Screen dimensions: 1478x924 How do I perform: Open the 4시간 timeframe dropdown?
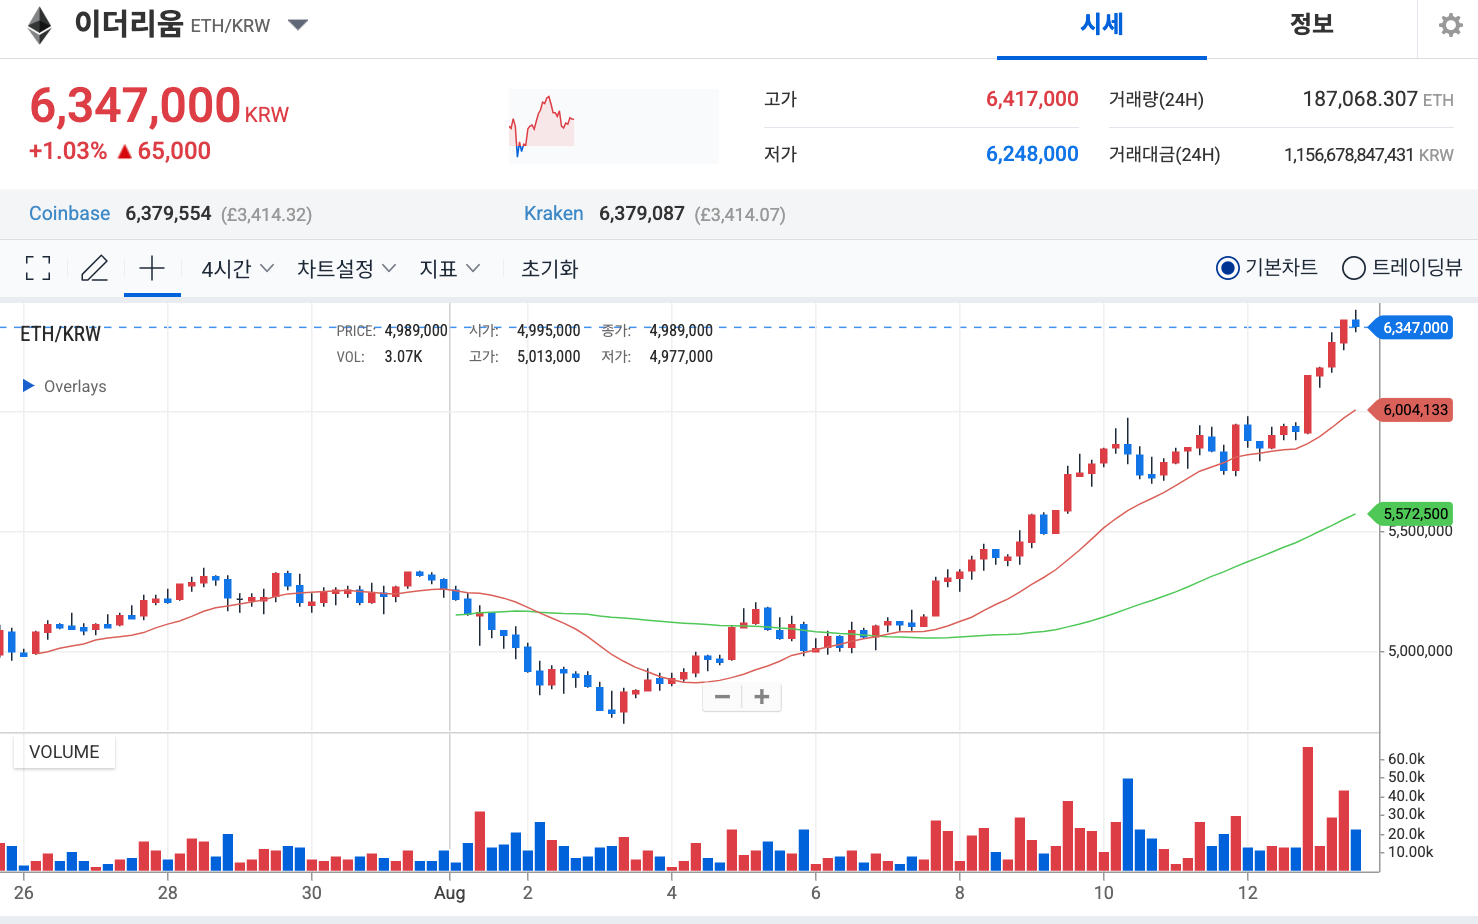(x=235, y=268)
